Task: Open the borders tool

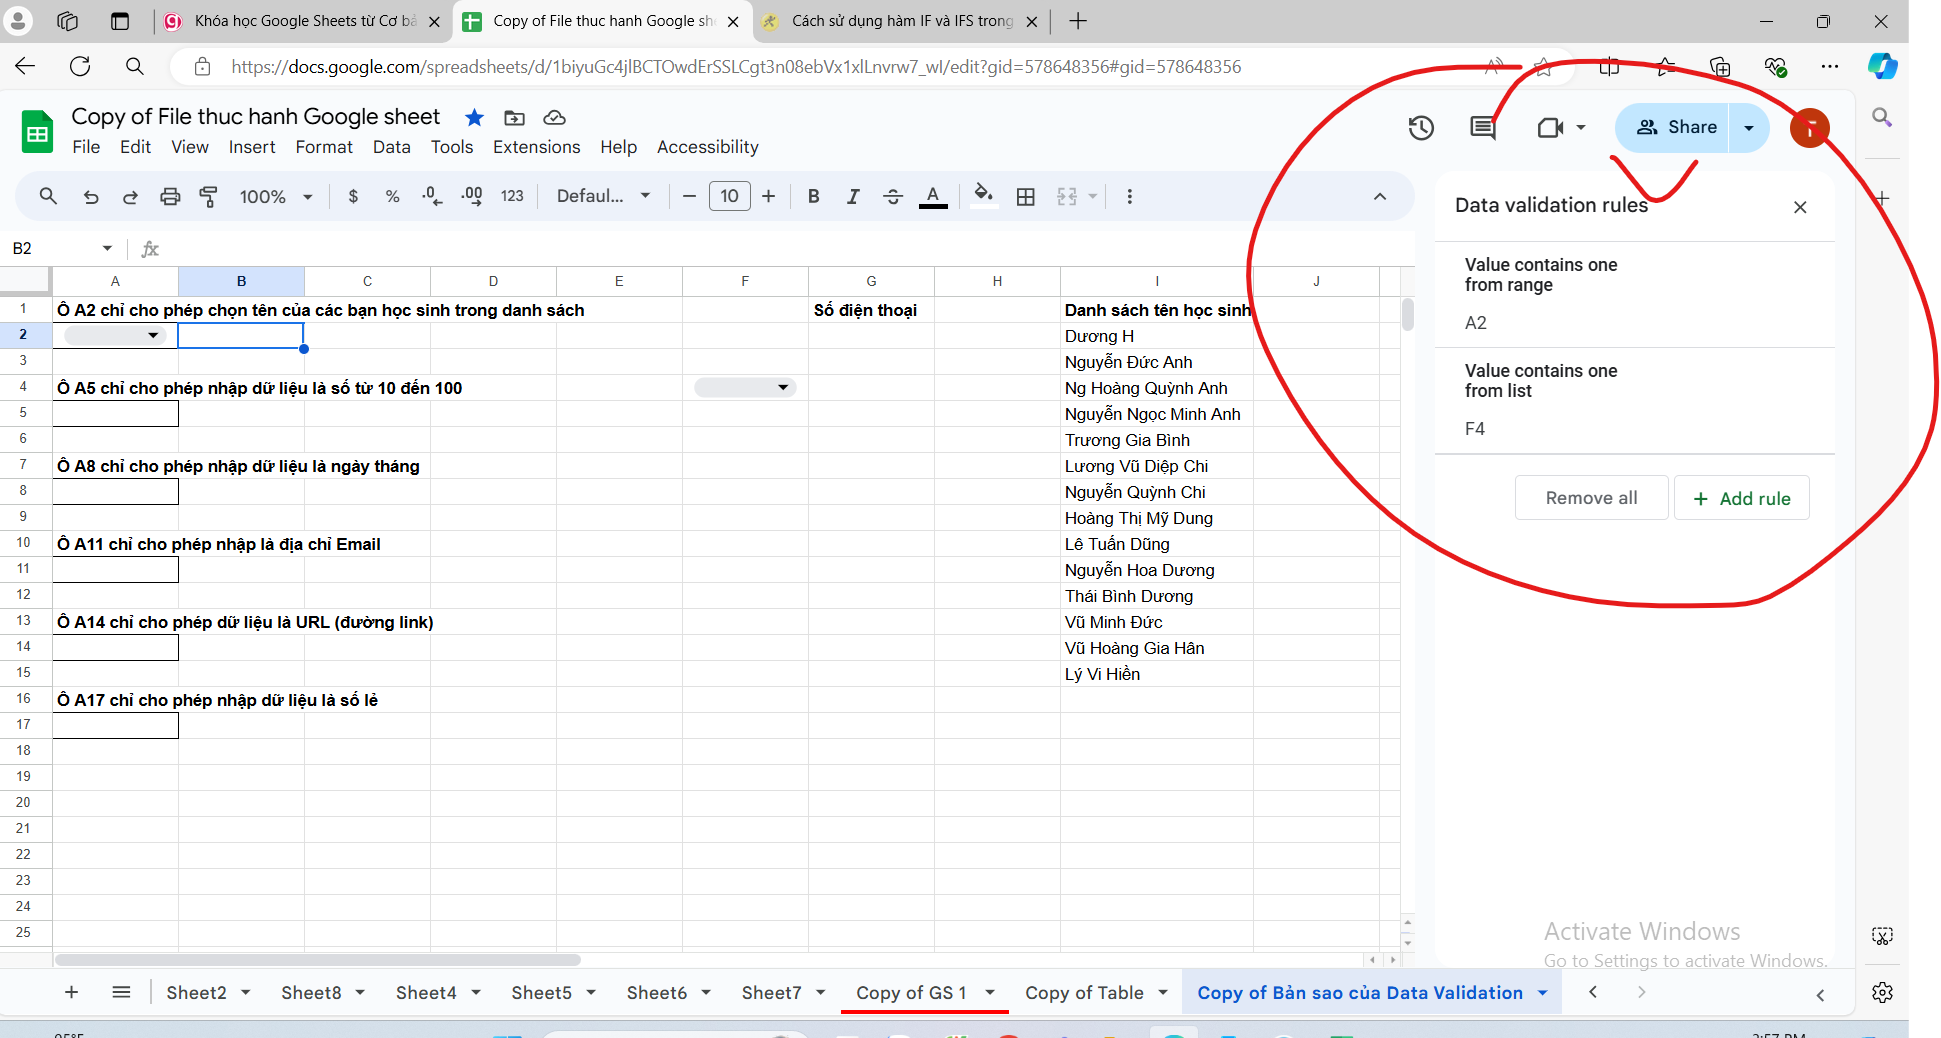Action: [x=1025, y=197]
